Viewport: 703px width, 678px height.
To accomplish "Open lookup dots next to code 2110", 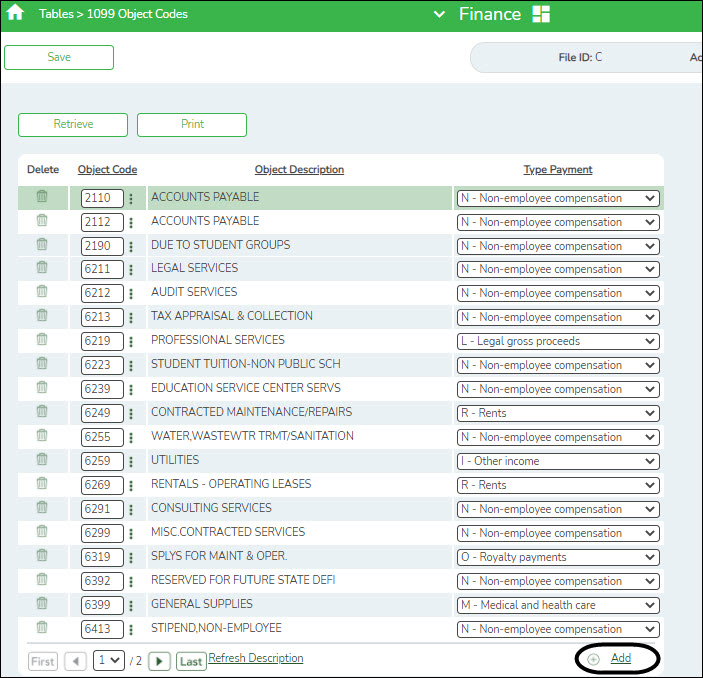I will click(131, 198).
